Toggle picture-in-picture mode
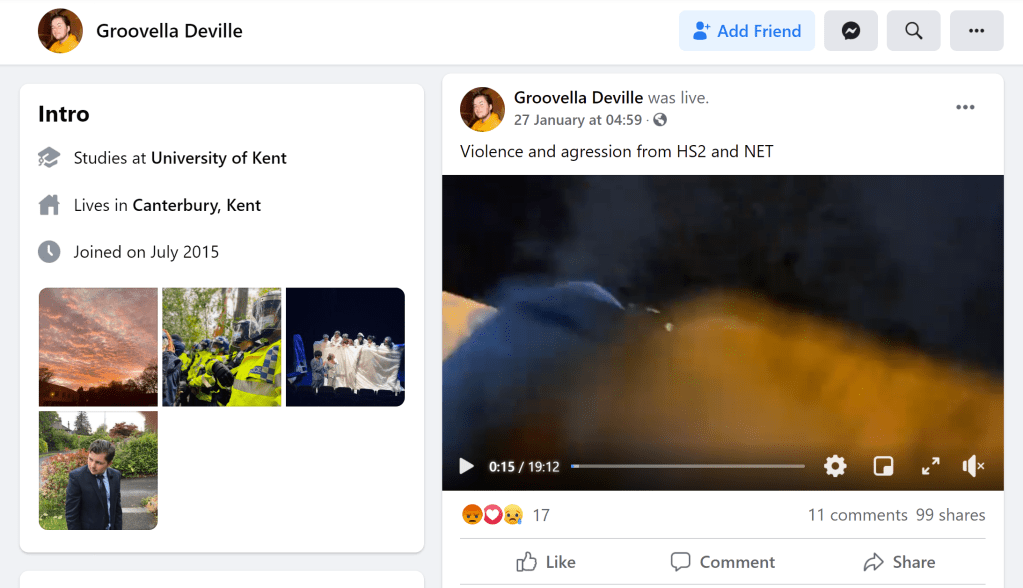 (x=883, y=466)
